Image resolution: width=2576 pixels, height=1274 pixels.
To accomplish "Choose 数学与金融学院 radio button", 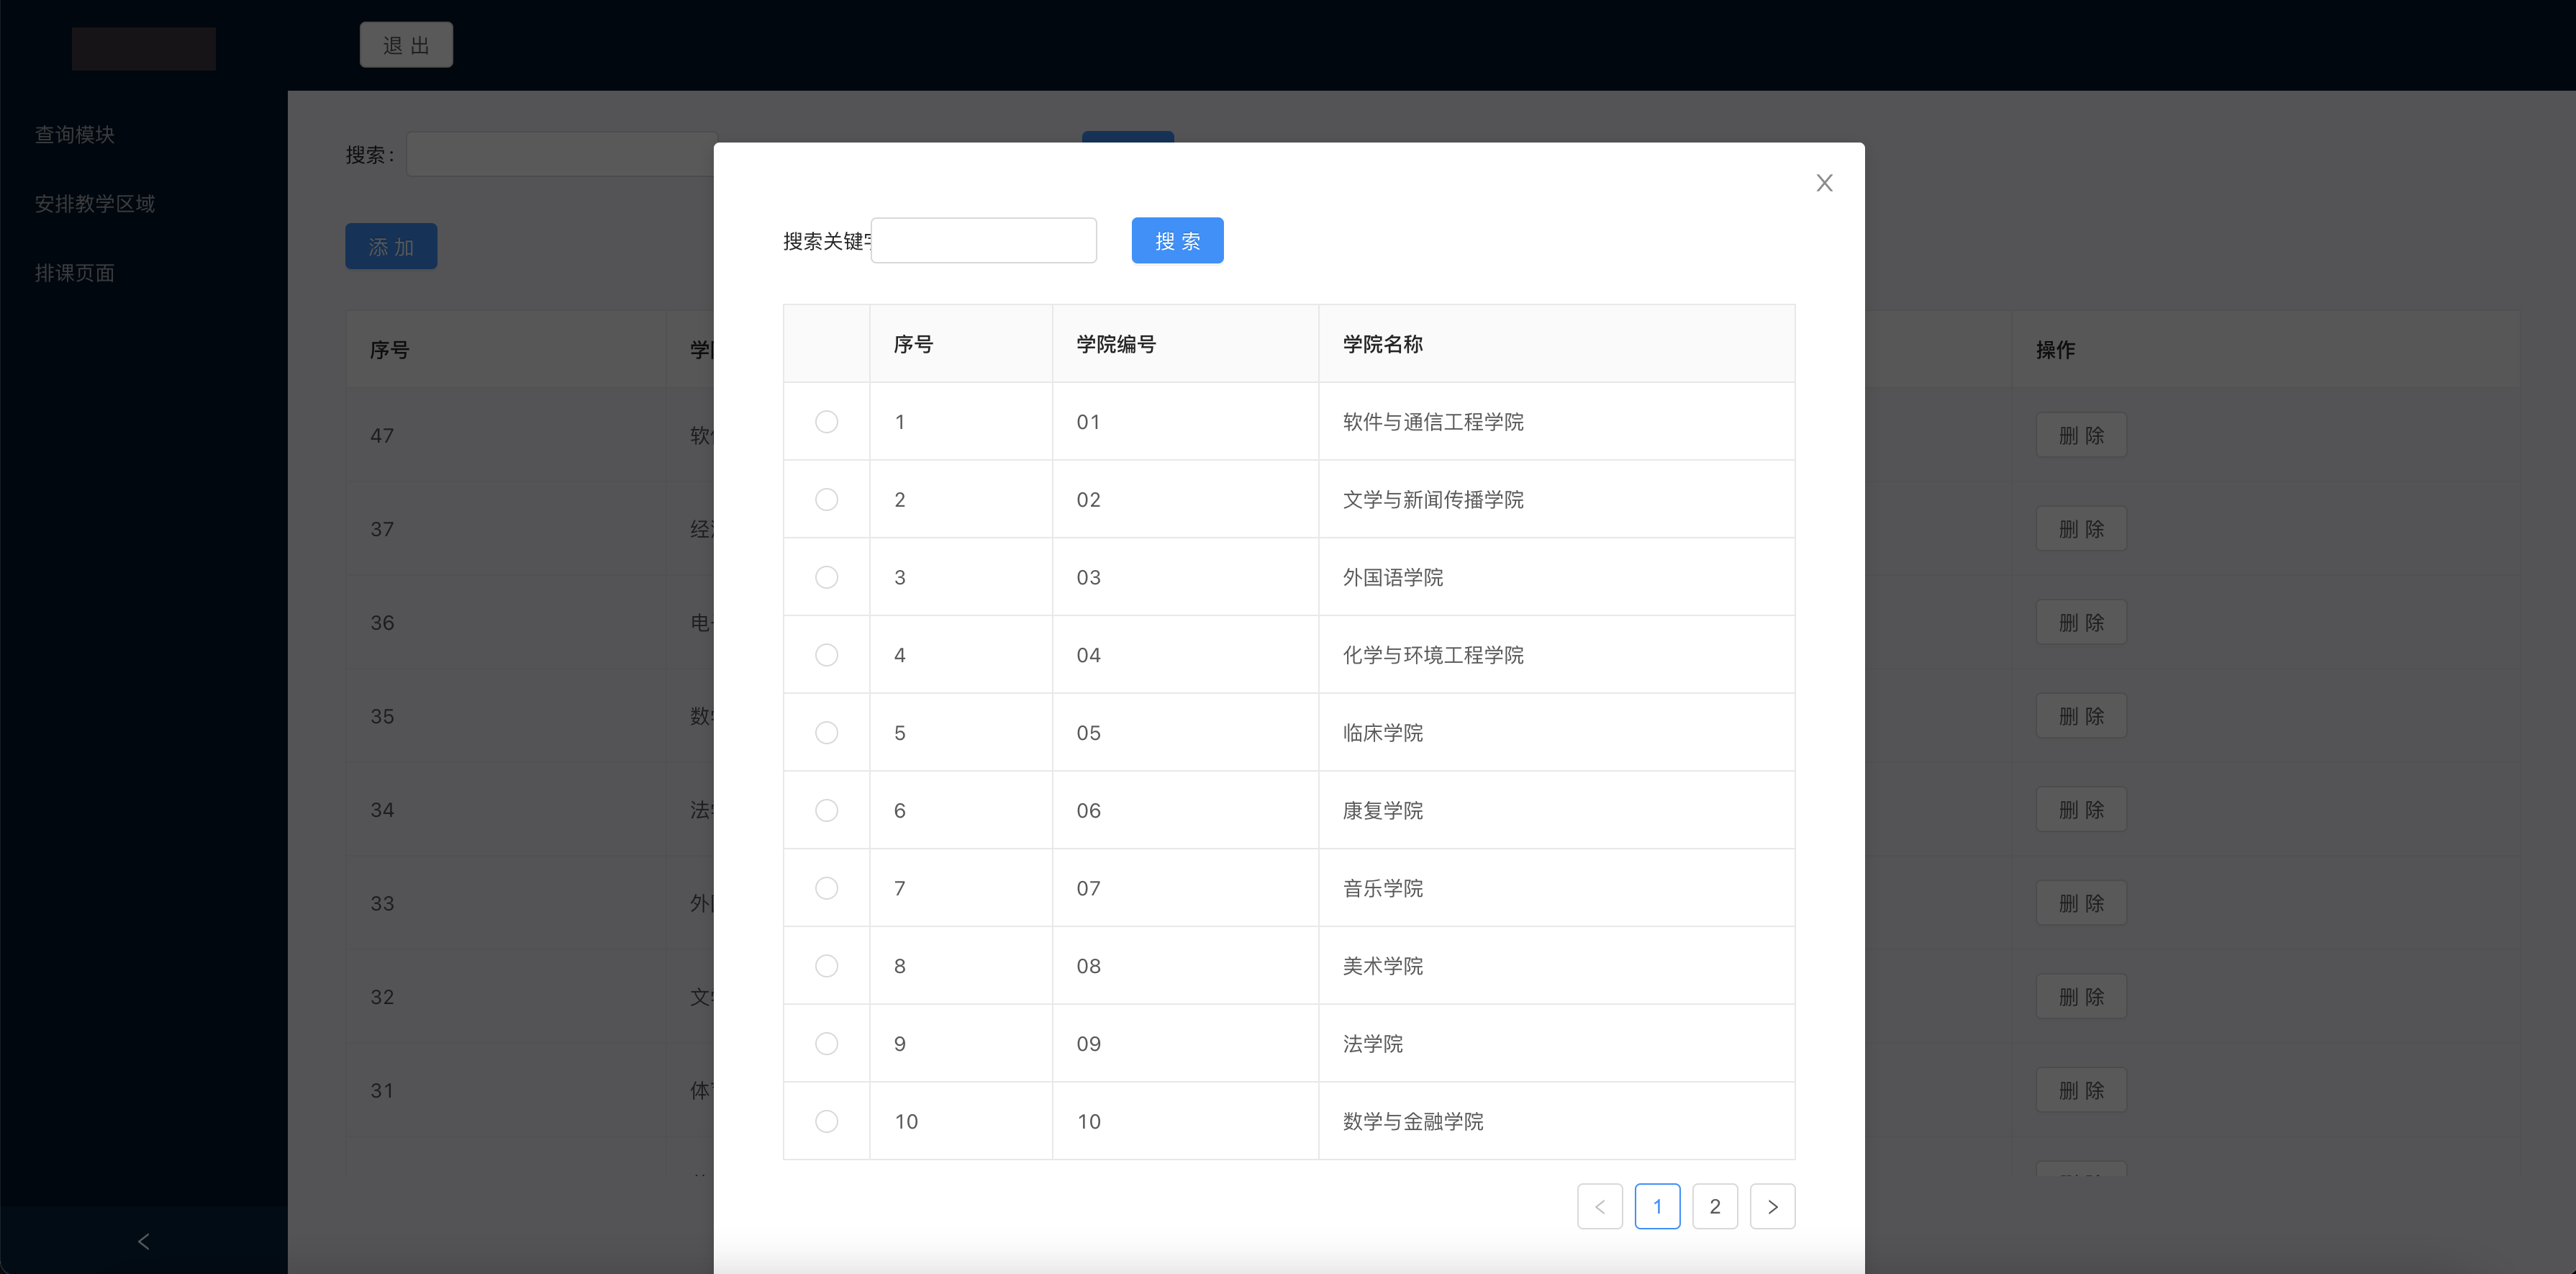I will 826,1121.
